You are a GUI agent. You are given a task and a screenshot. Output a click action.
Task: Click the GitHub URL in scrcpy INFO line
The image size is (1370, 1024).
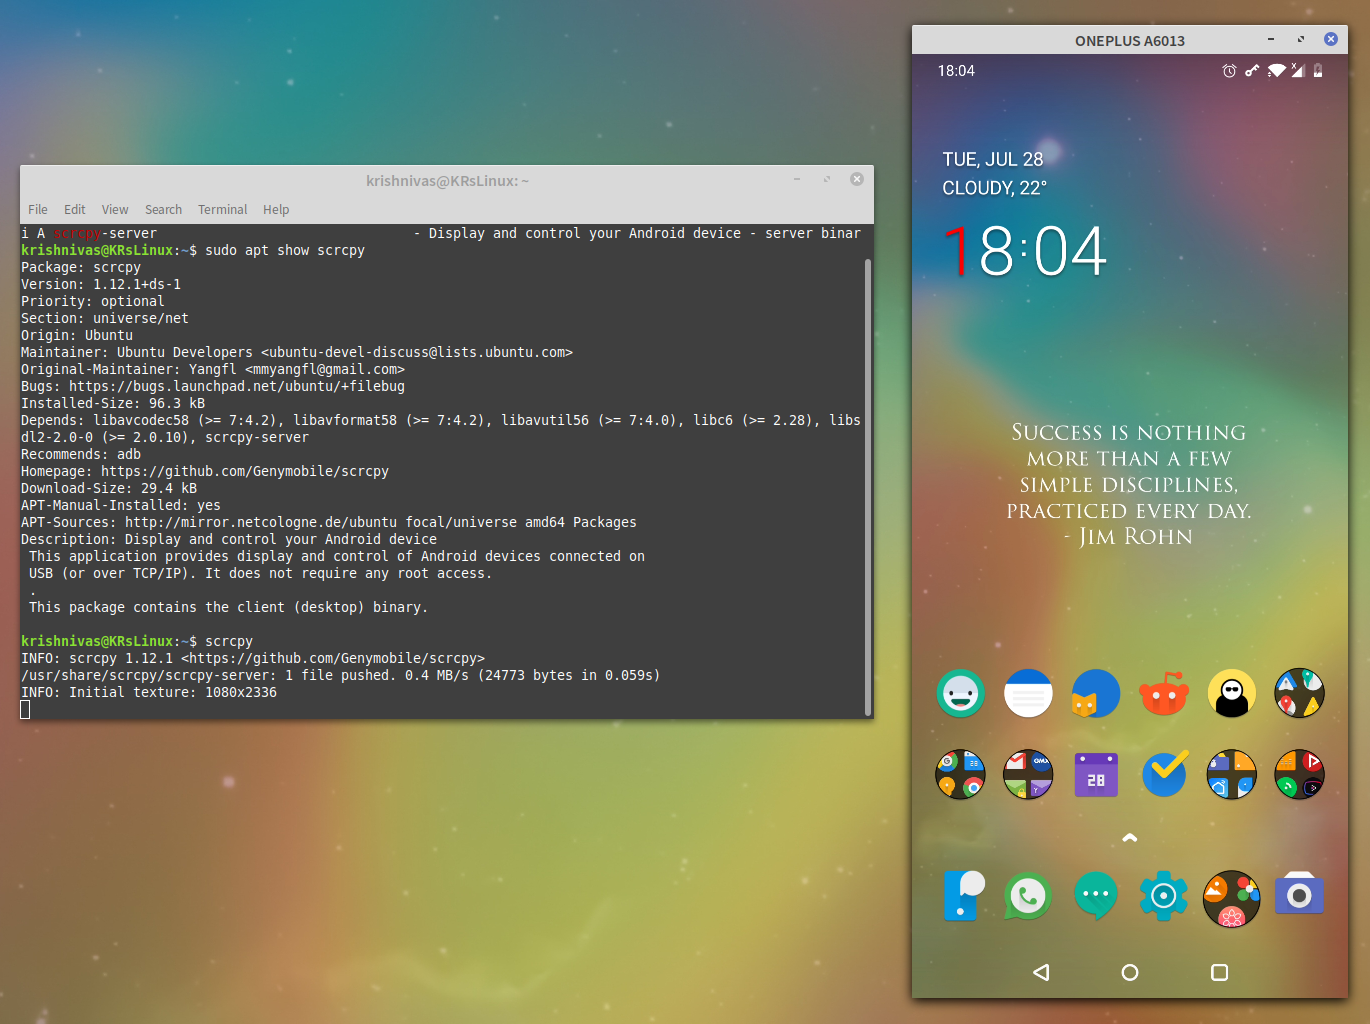pyautogui.click(x=333, y=658)
